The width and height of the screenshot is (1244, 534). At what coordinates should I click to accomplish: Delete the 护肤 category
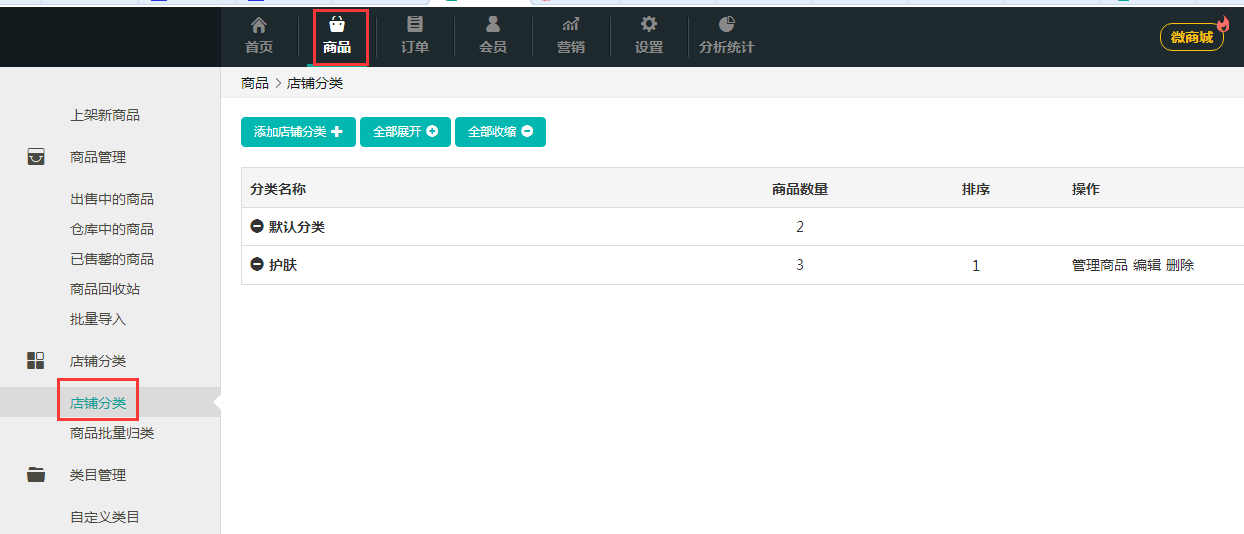pyautogui.click(x=1180, y=265)
